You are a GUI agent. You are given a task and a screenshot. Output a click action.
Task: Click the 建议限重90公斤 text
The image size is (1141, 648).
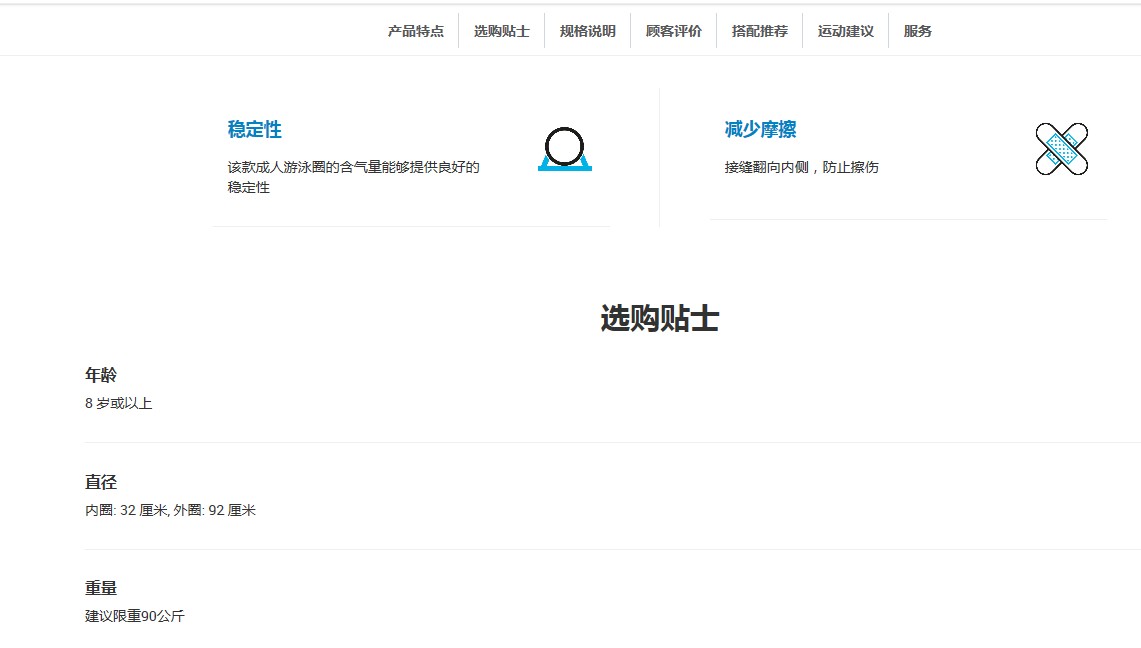tap(135, 616)
